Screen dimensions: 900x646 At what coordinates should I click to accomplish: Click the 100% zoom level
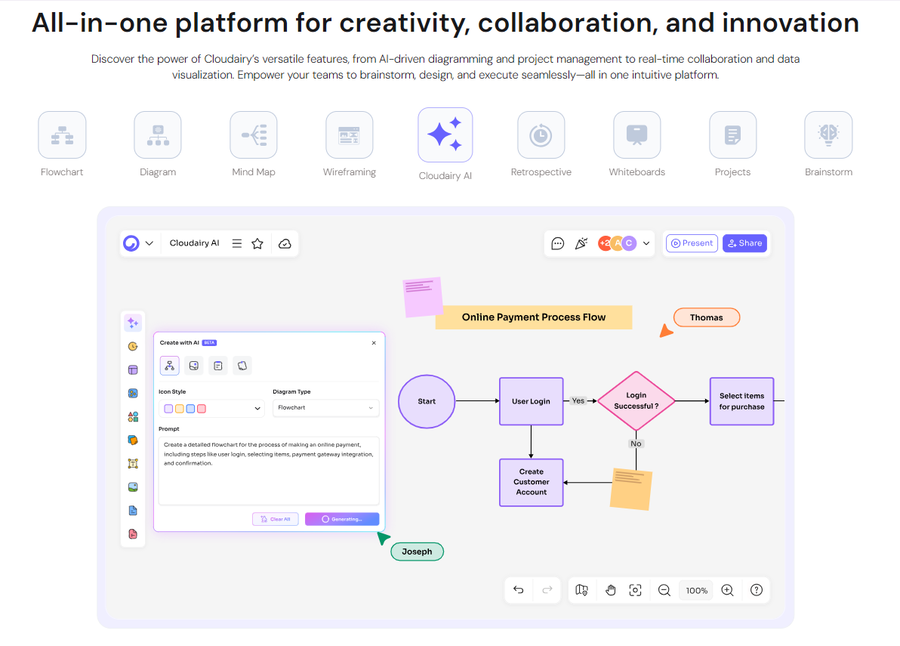697,590
